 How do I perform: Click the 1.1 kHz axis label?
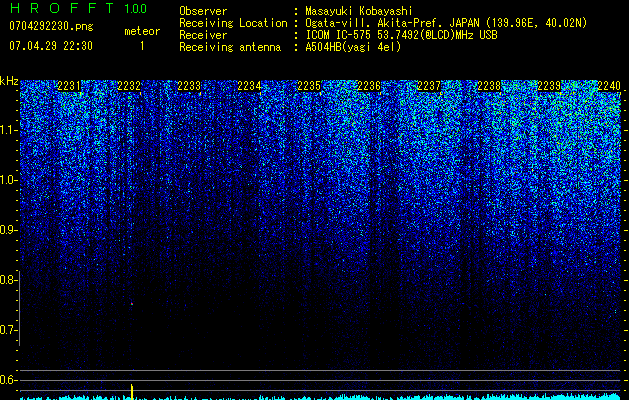pos(8,130)
